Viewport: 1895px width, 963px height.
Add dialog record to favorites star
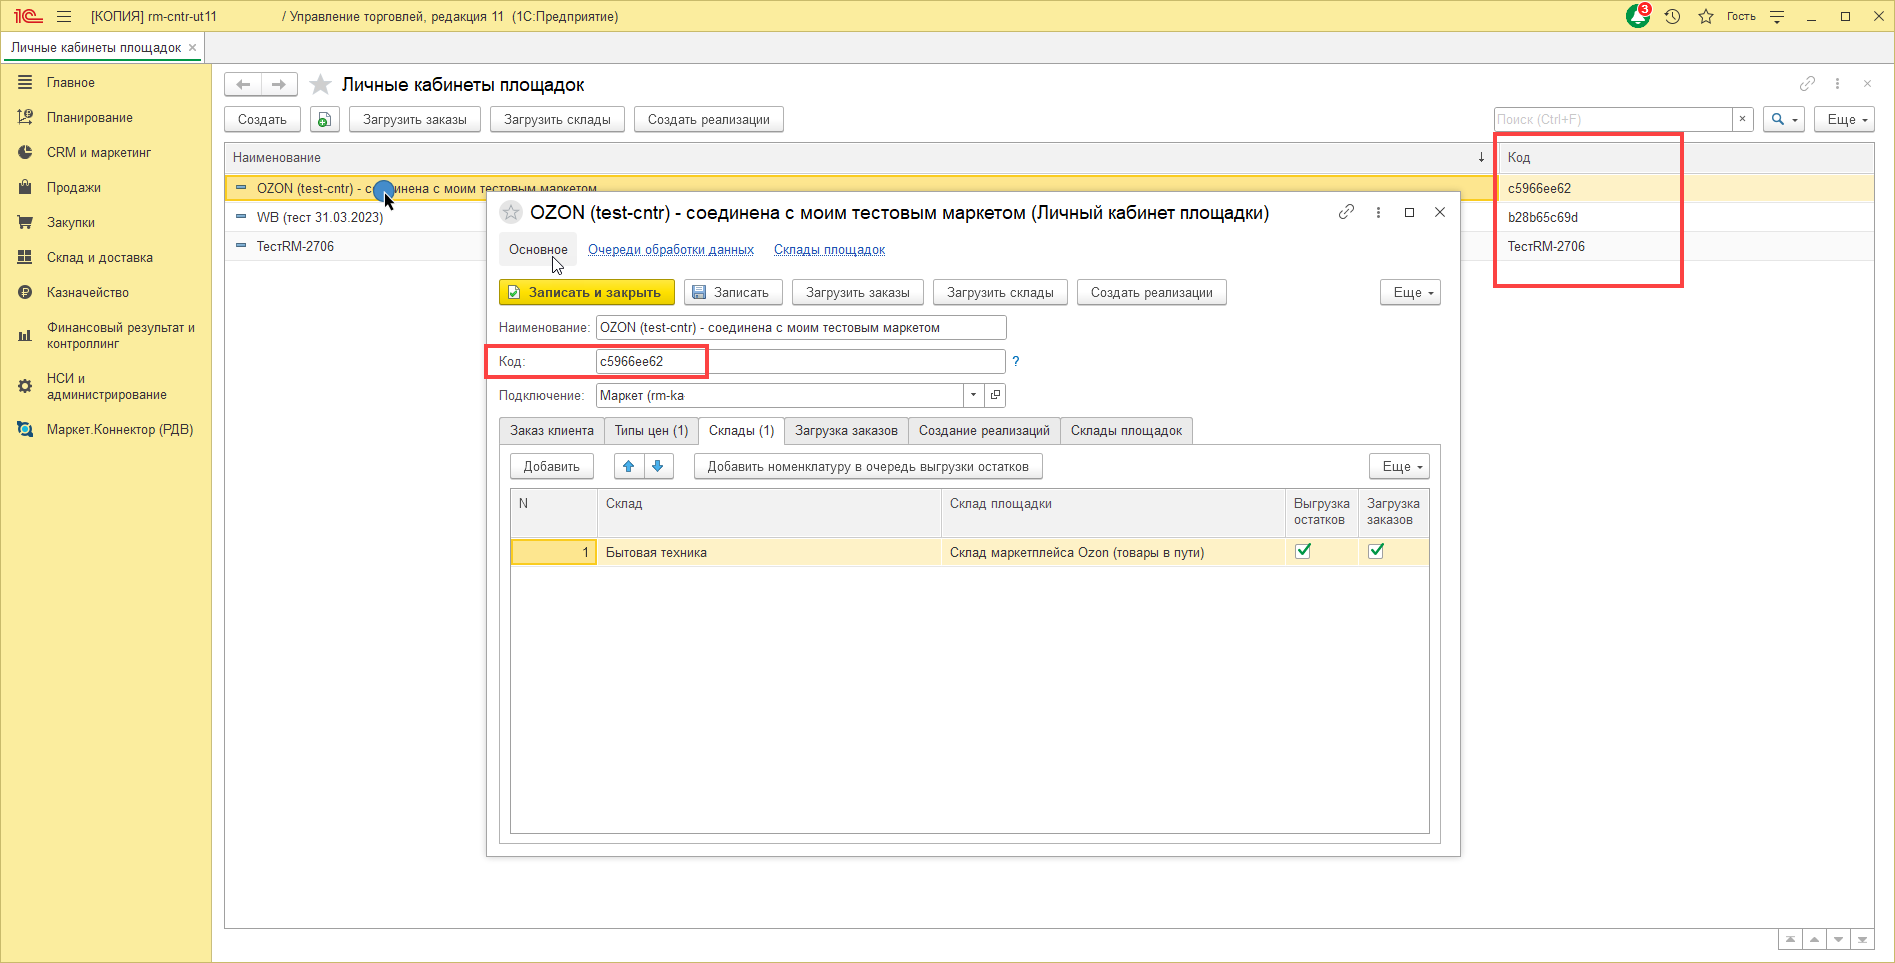pos(511,212)
